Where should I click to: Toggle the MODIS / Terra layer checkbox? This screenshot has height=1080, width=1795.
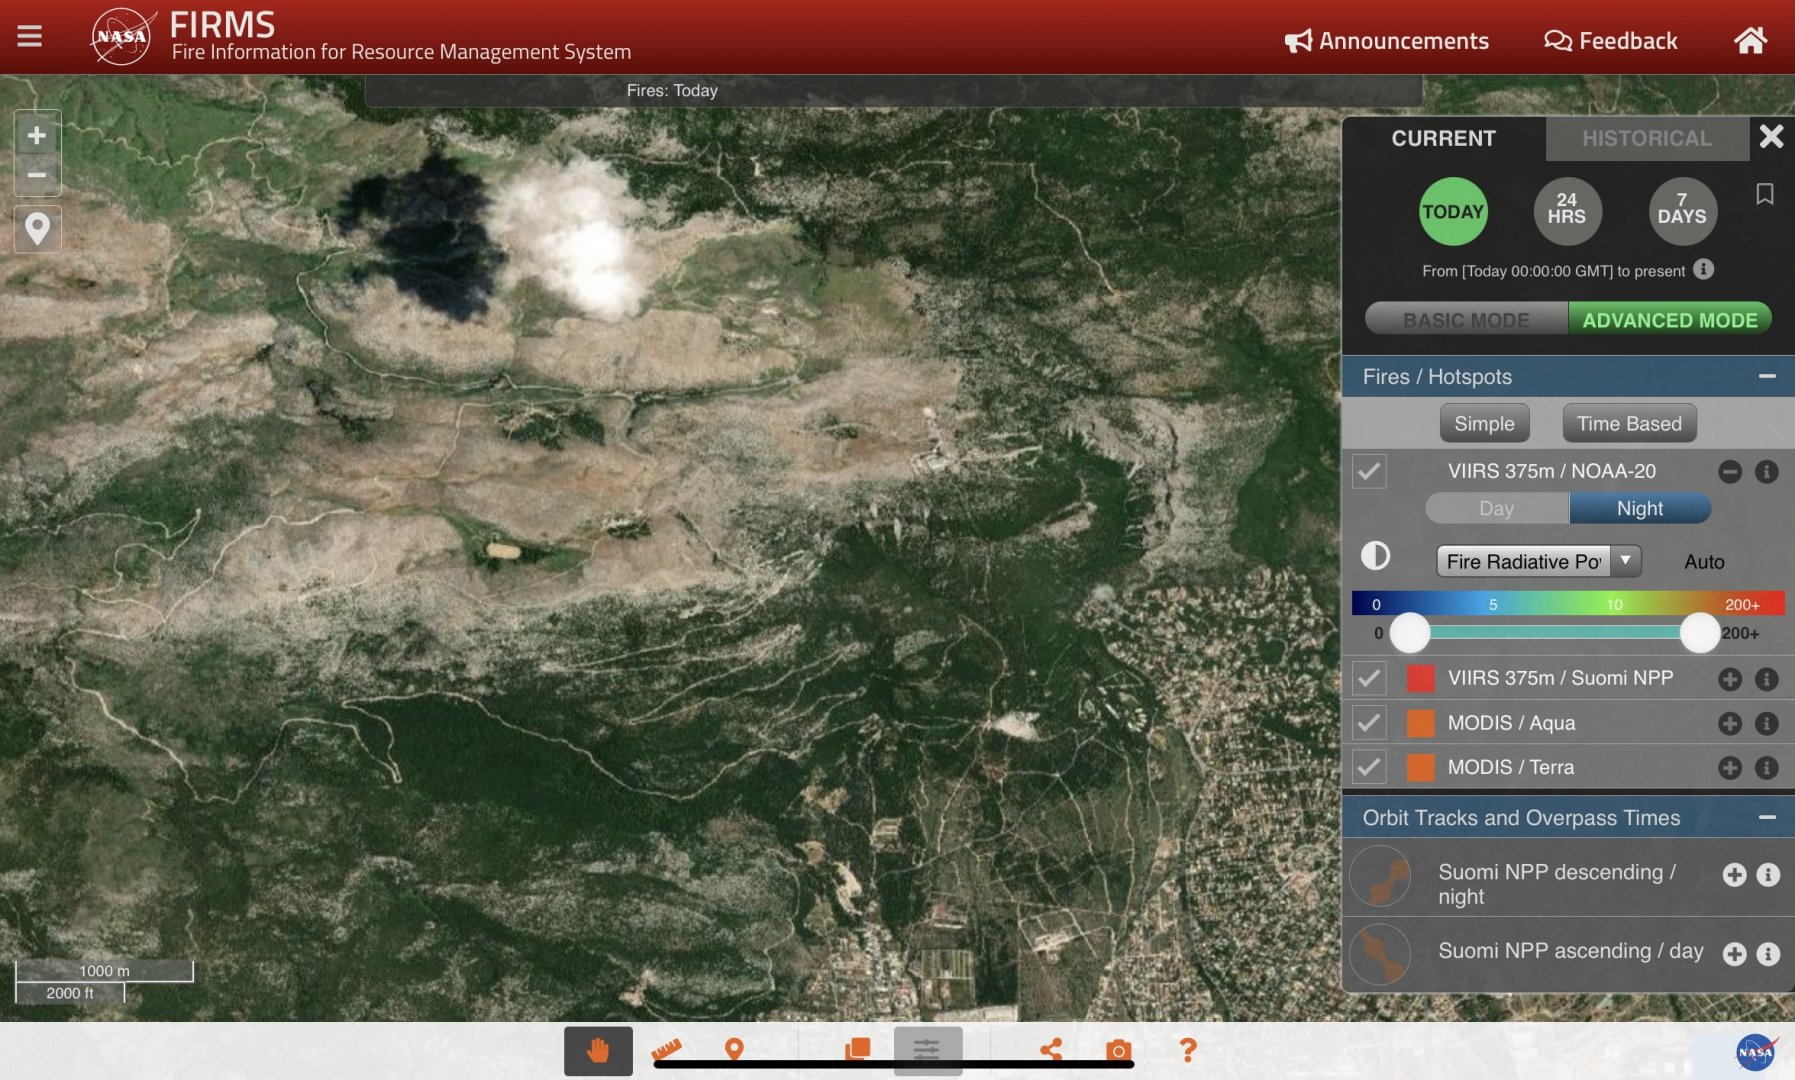click(x=1369, y=767)
